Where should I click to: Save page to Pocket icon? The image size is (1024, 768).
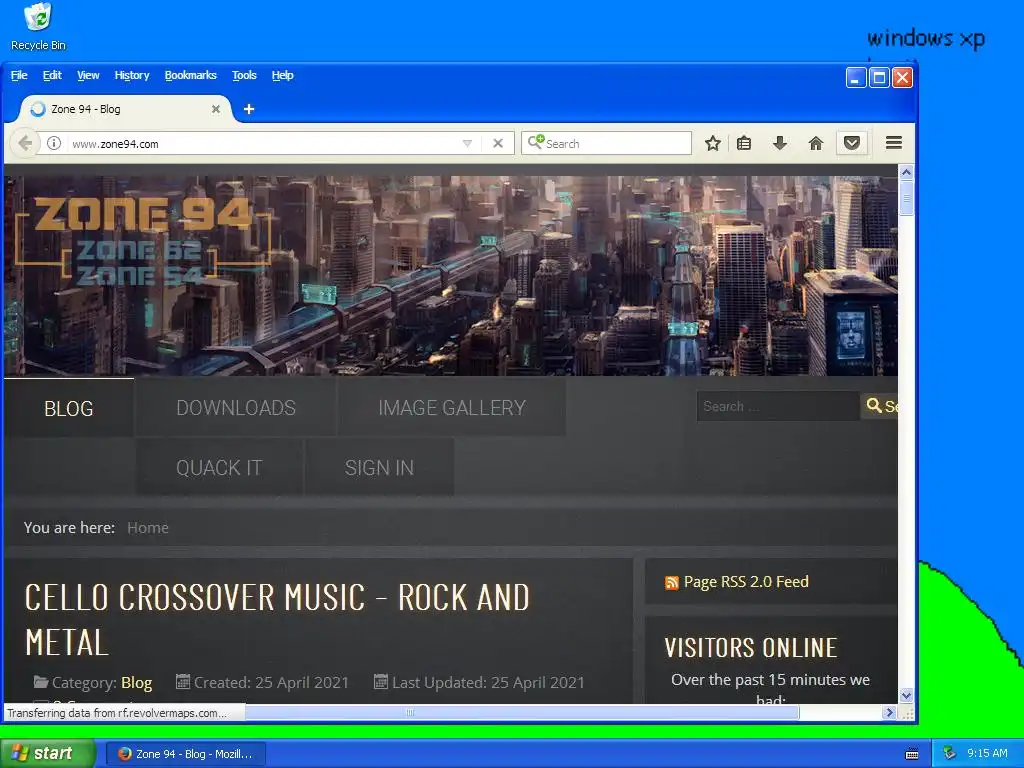tap(852, 143)
